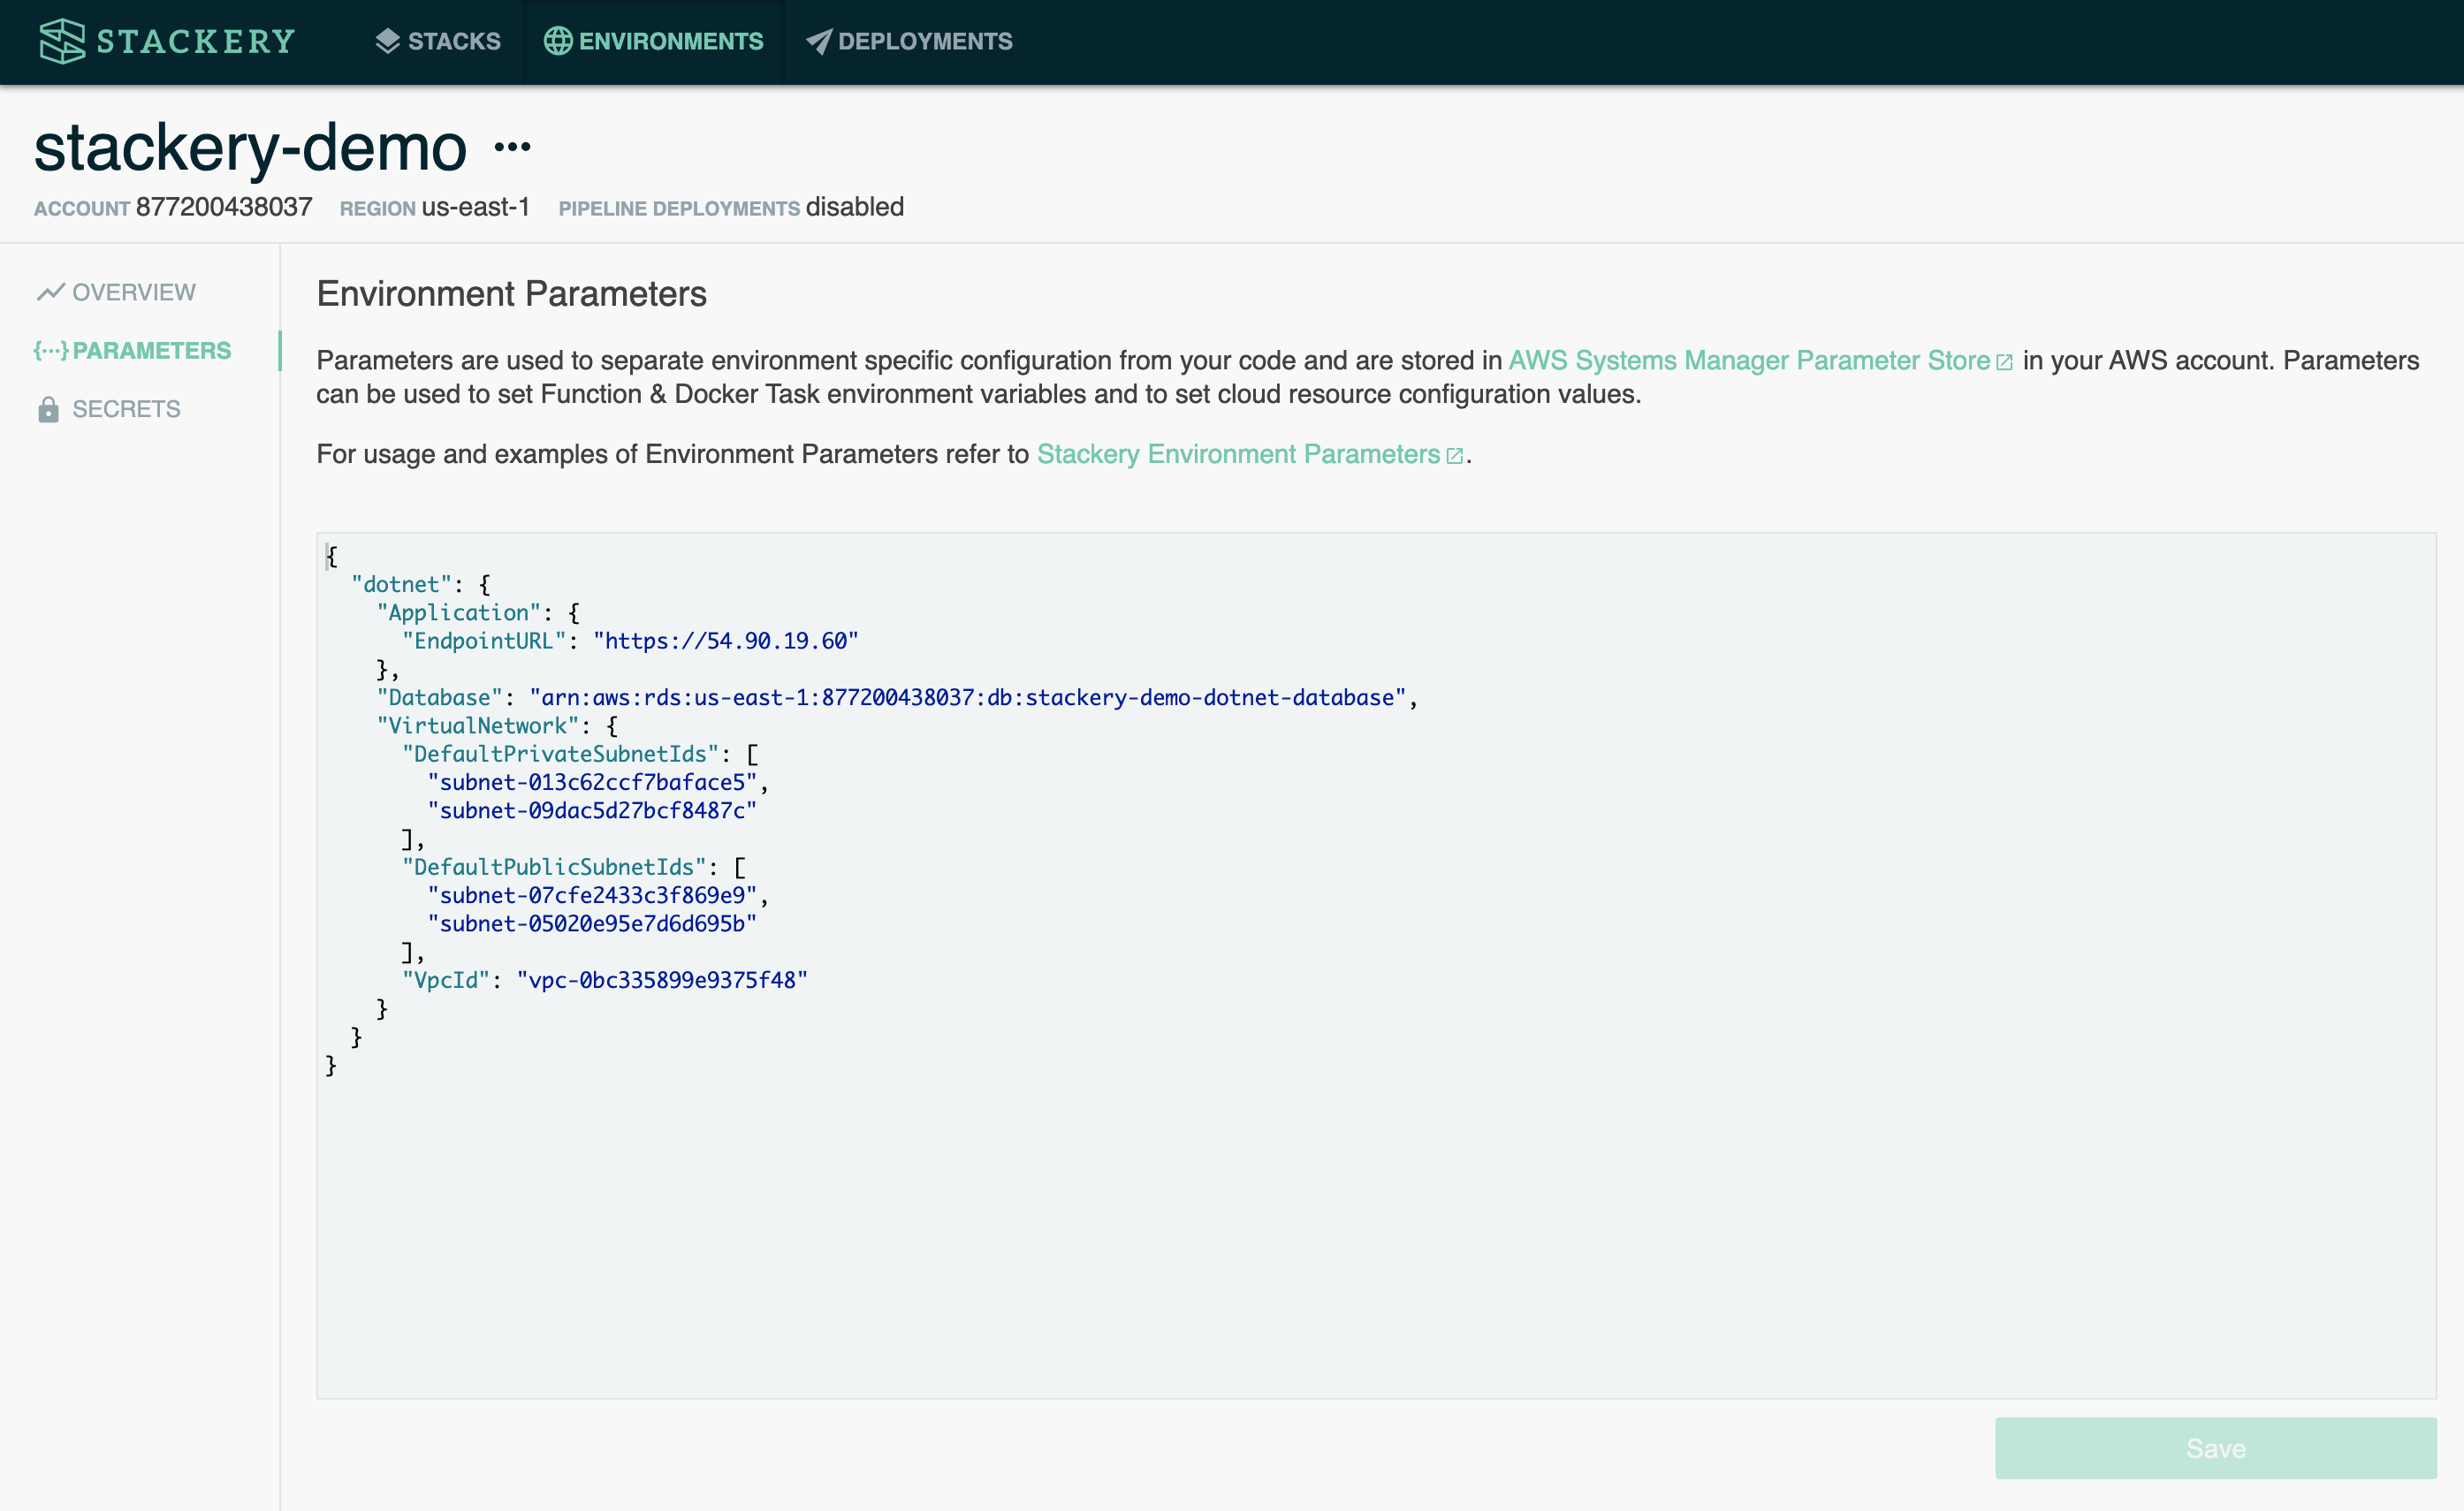The width and height of the screenshot is (2464, 1511).
Task: Click the Deployments paper plane icon
Action: (x=819, y=41)
